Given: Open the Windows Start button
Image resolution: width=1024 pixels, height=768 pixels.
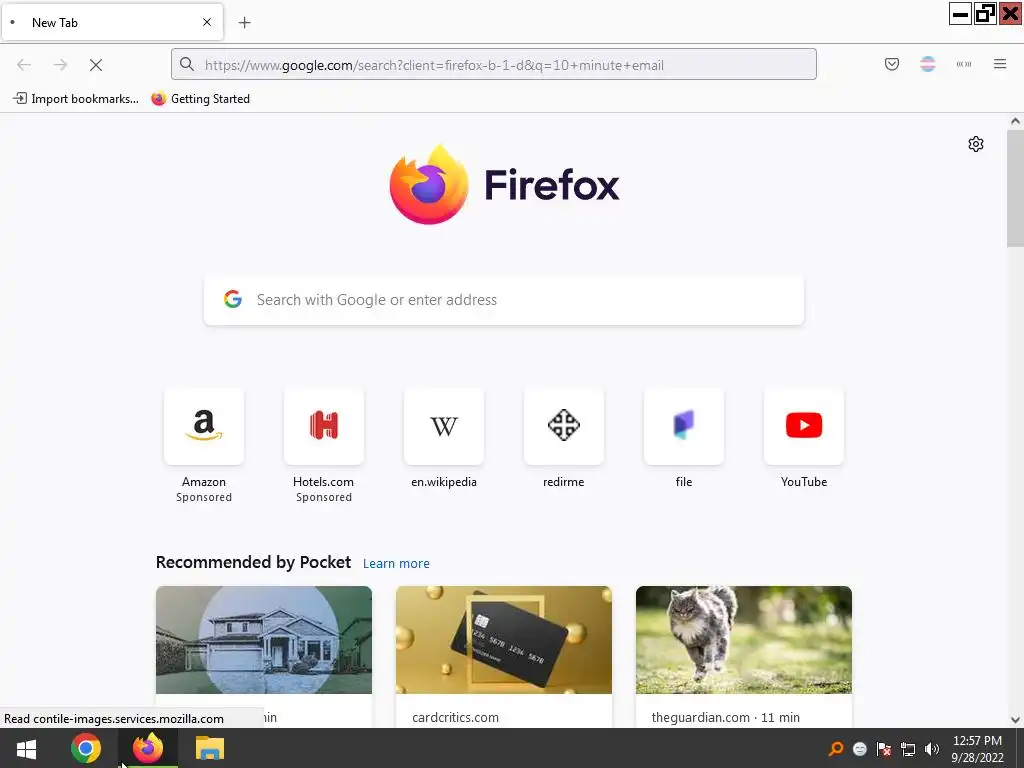Looking at the screenshot, I should [x=26, y=748].
